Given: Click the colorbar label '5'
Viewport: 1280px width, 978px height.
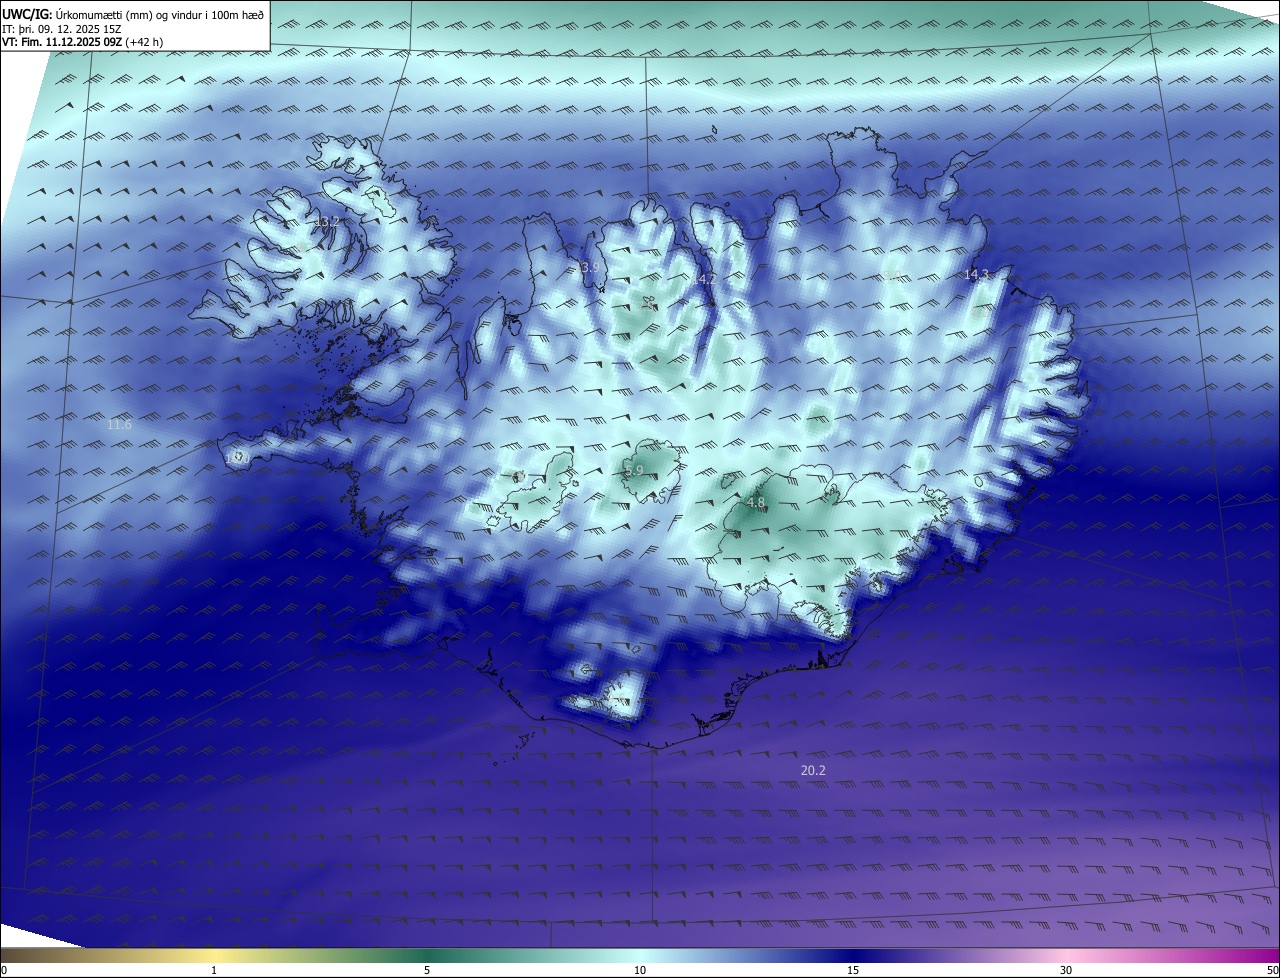Looking at the screenshot, I should coord(427,970).
